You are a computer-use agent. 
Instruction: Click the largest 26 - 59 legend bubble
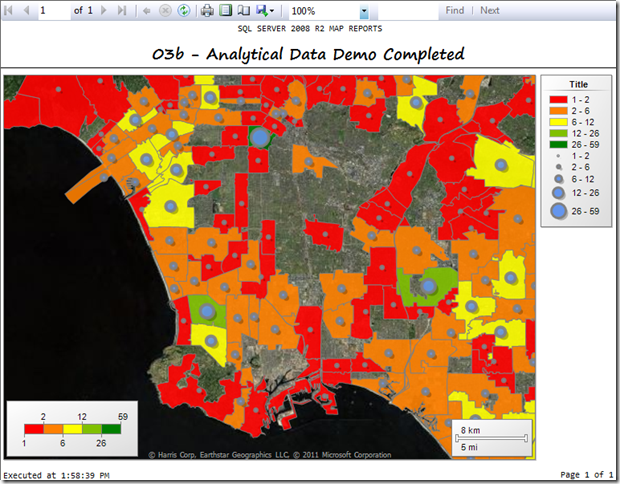[x=558, y=211]
